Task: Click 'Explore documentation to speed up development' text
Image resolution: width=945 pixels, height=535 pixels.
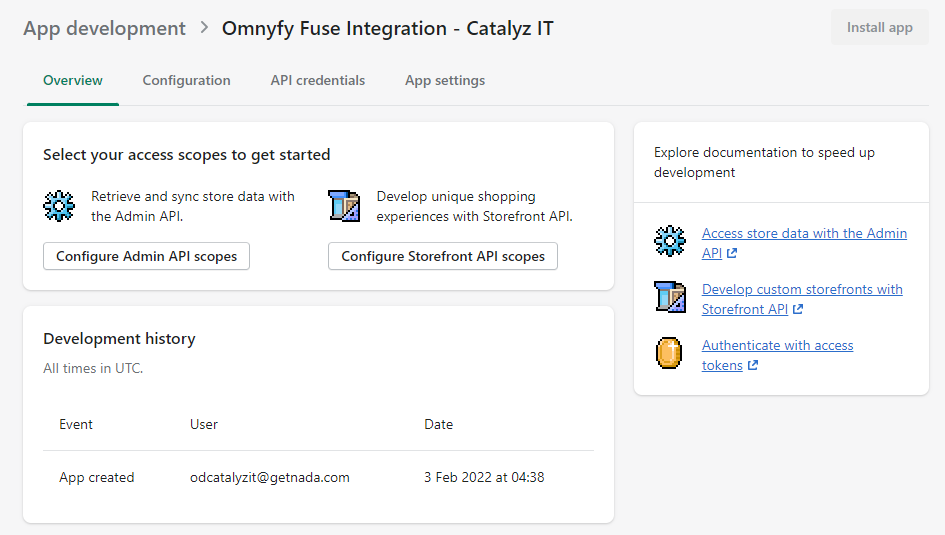Action: pos(764,162)
